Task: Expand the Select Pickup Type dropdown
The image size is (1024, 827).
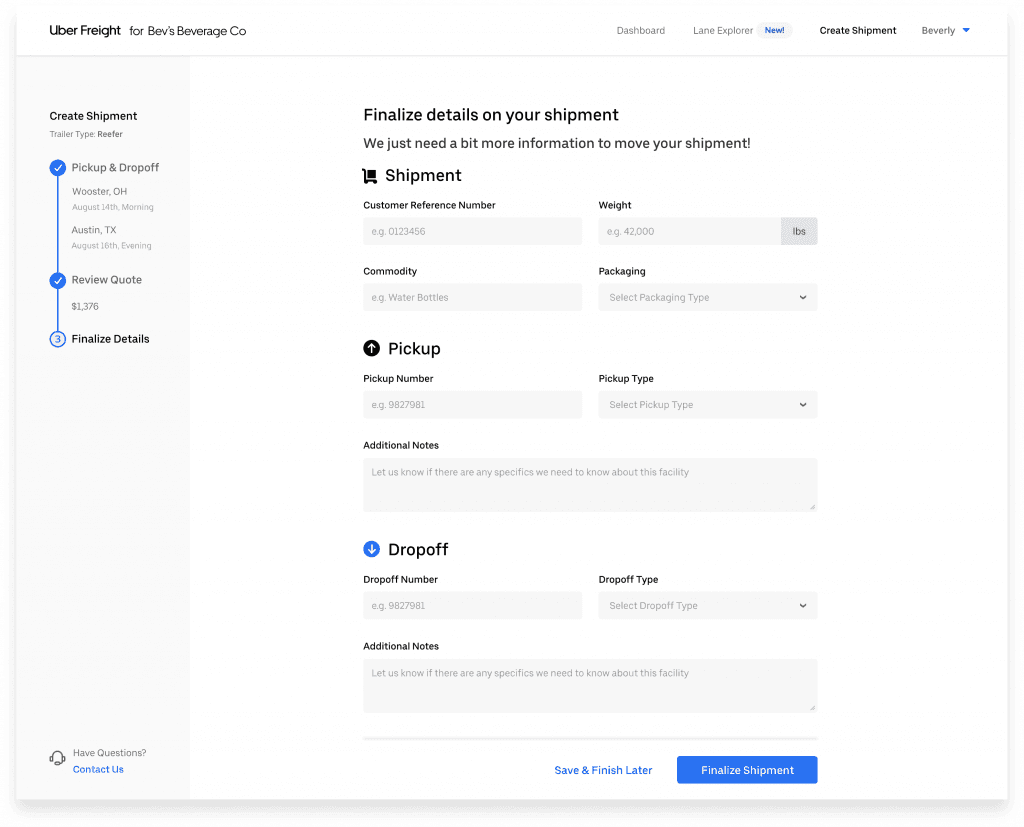Action: (x=707, y=405)
